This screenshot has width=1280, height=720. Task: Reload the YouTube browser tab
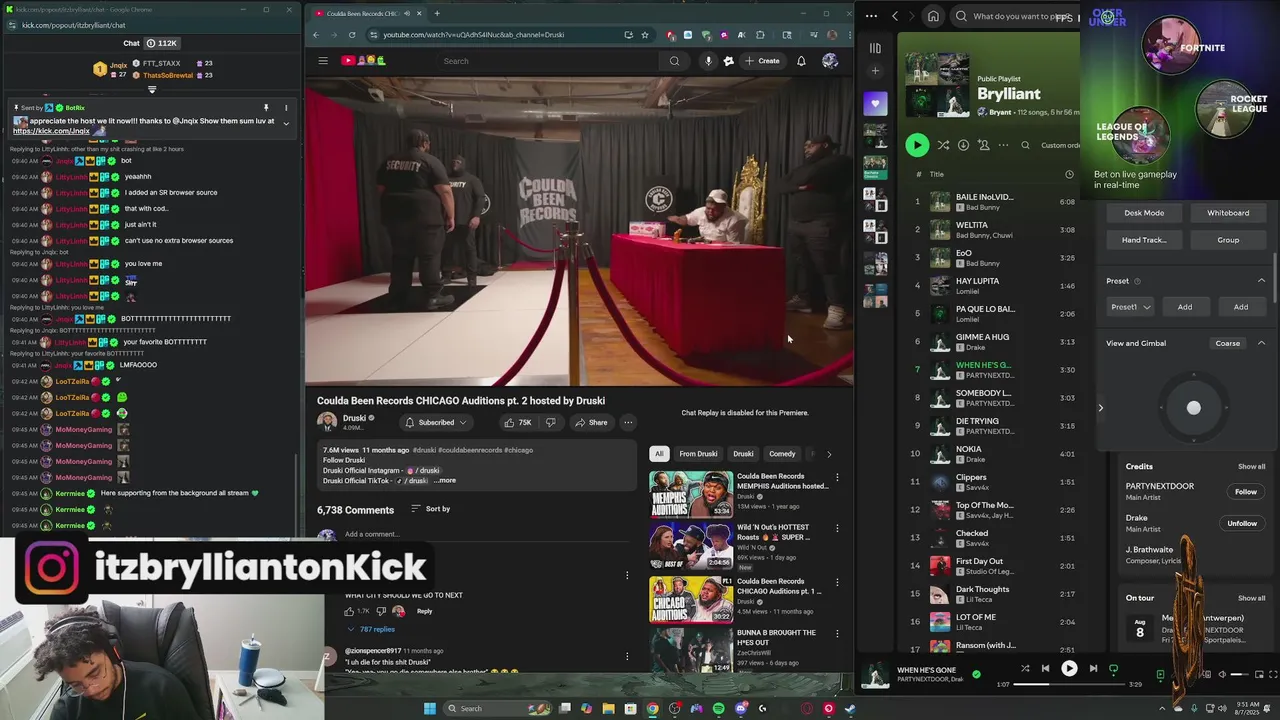[351, 35]
